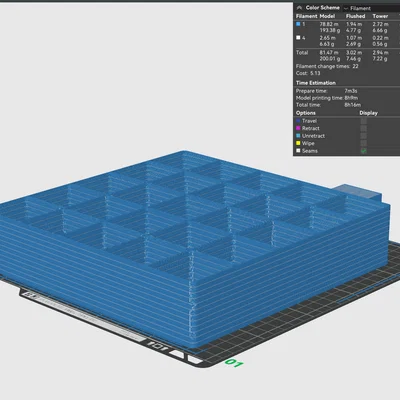The height and width of the screenshot is (400, 400).
Task: Enable the Travel display checkbox
Action: [x=364, y=121]
